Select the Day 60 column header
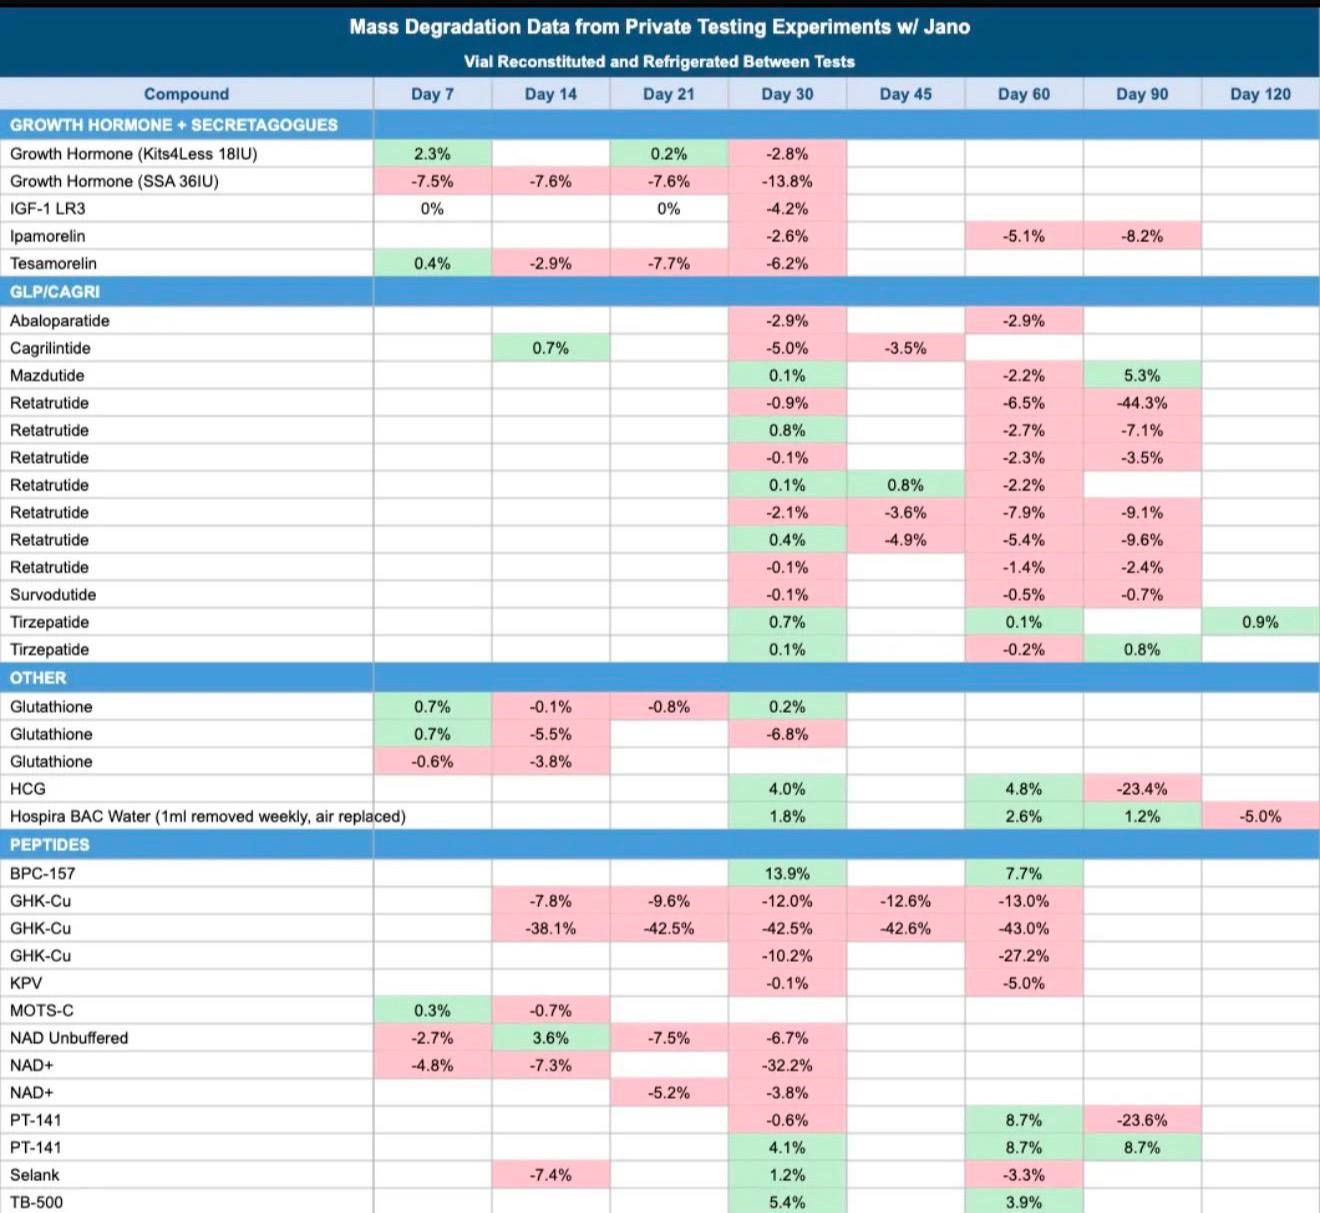Viewport: 1320px width, 1213px height. click(1024, 94)
